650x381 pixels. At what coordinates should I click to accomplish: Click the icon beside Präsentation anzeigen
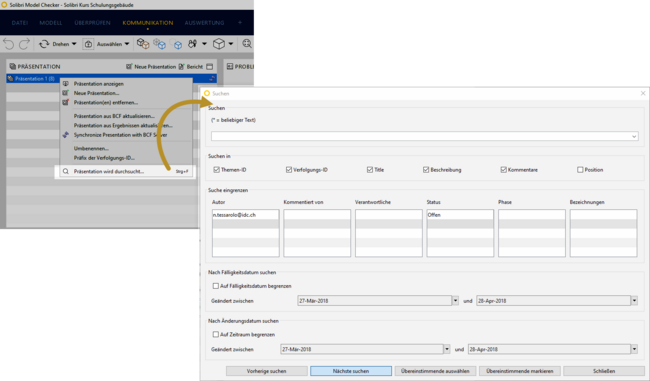tap(65, 83)
